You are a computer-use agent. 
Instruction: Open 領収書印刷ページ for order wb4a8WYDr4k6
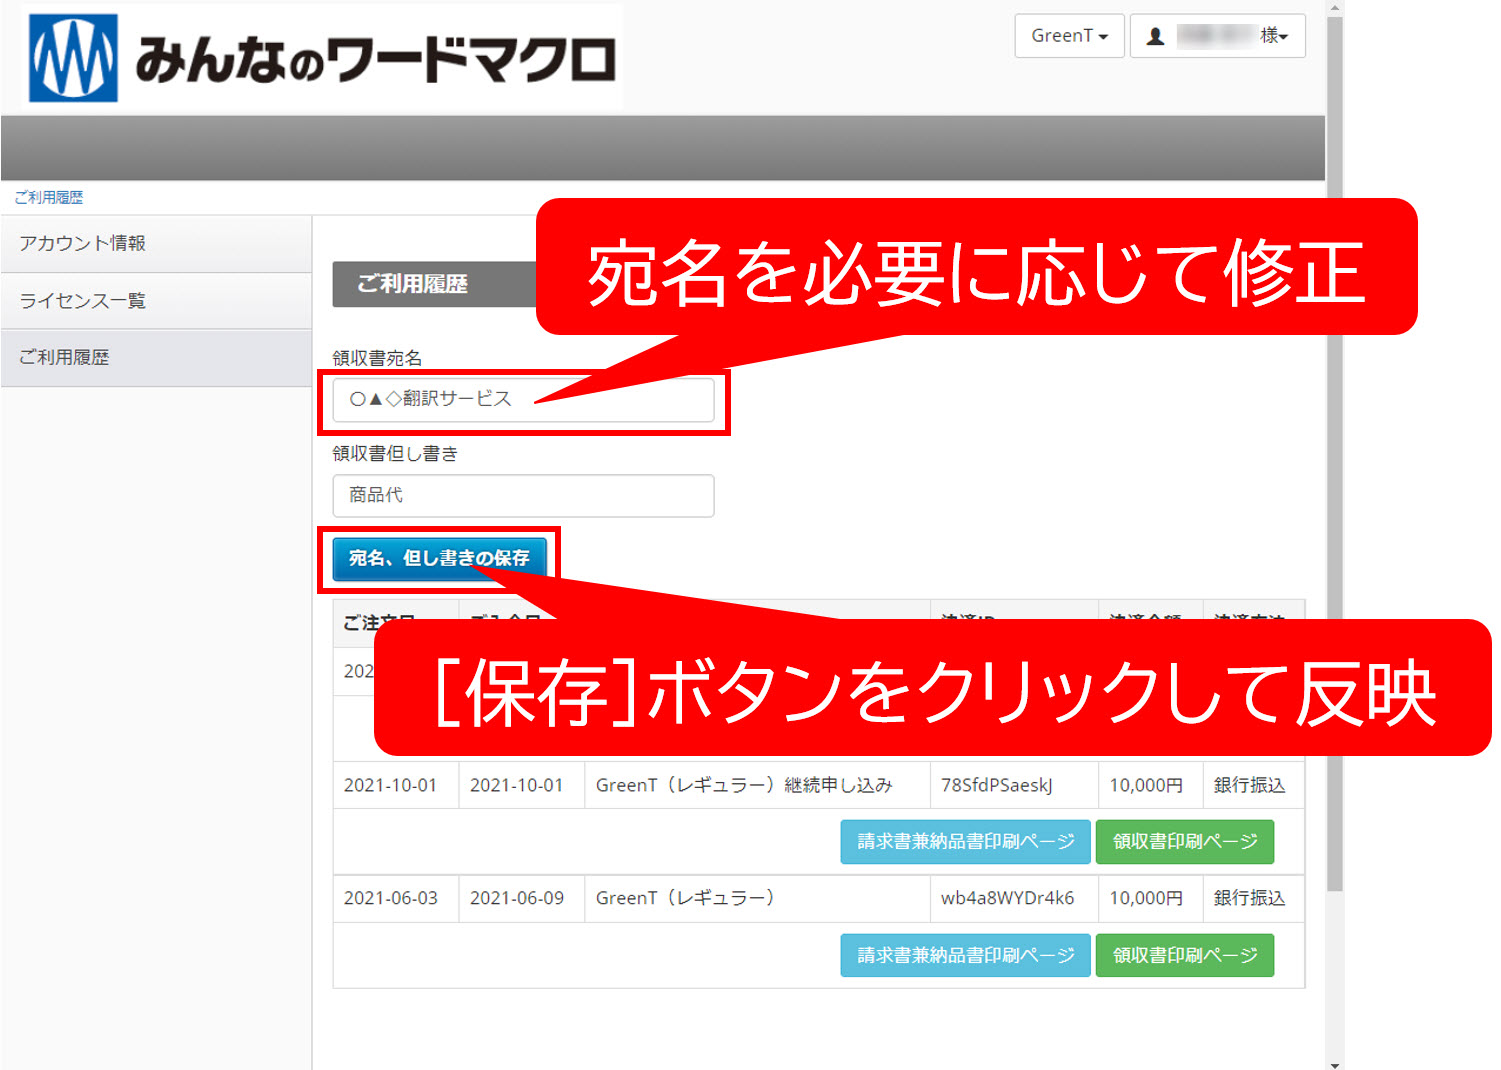tap(1184, 956)
